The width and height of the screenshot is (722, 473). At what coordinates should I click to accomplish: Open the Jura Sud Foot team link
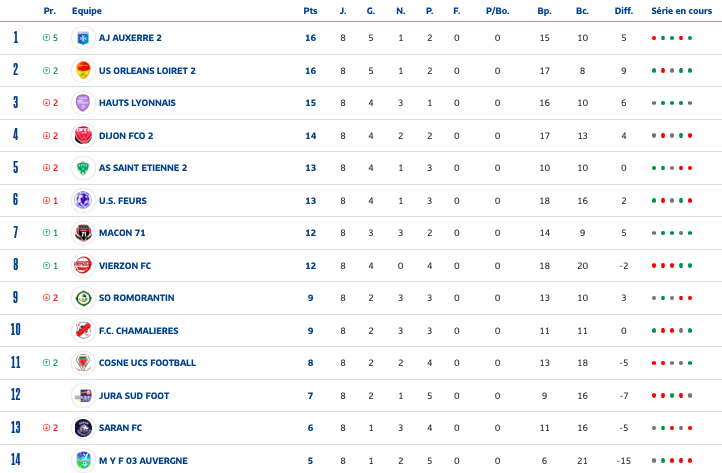pos(134,396)
